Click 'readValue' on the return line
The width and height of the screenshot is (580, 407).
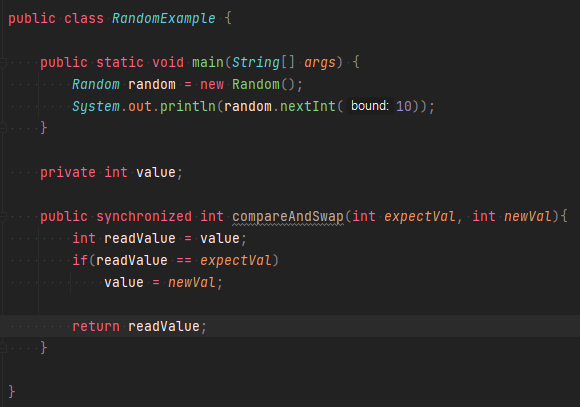[164, 326]
